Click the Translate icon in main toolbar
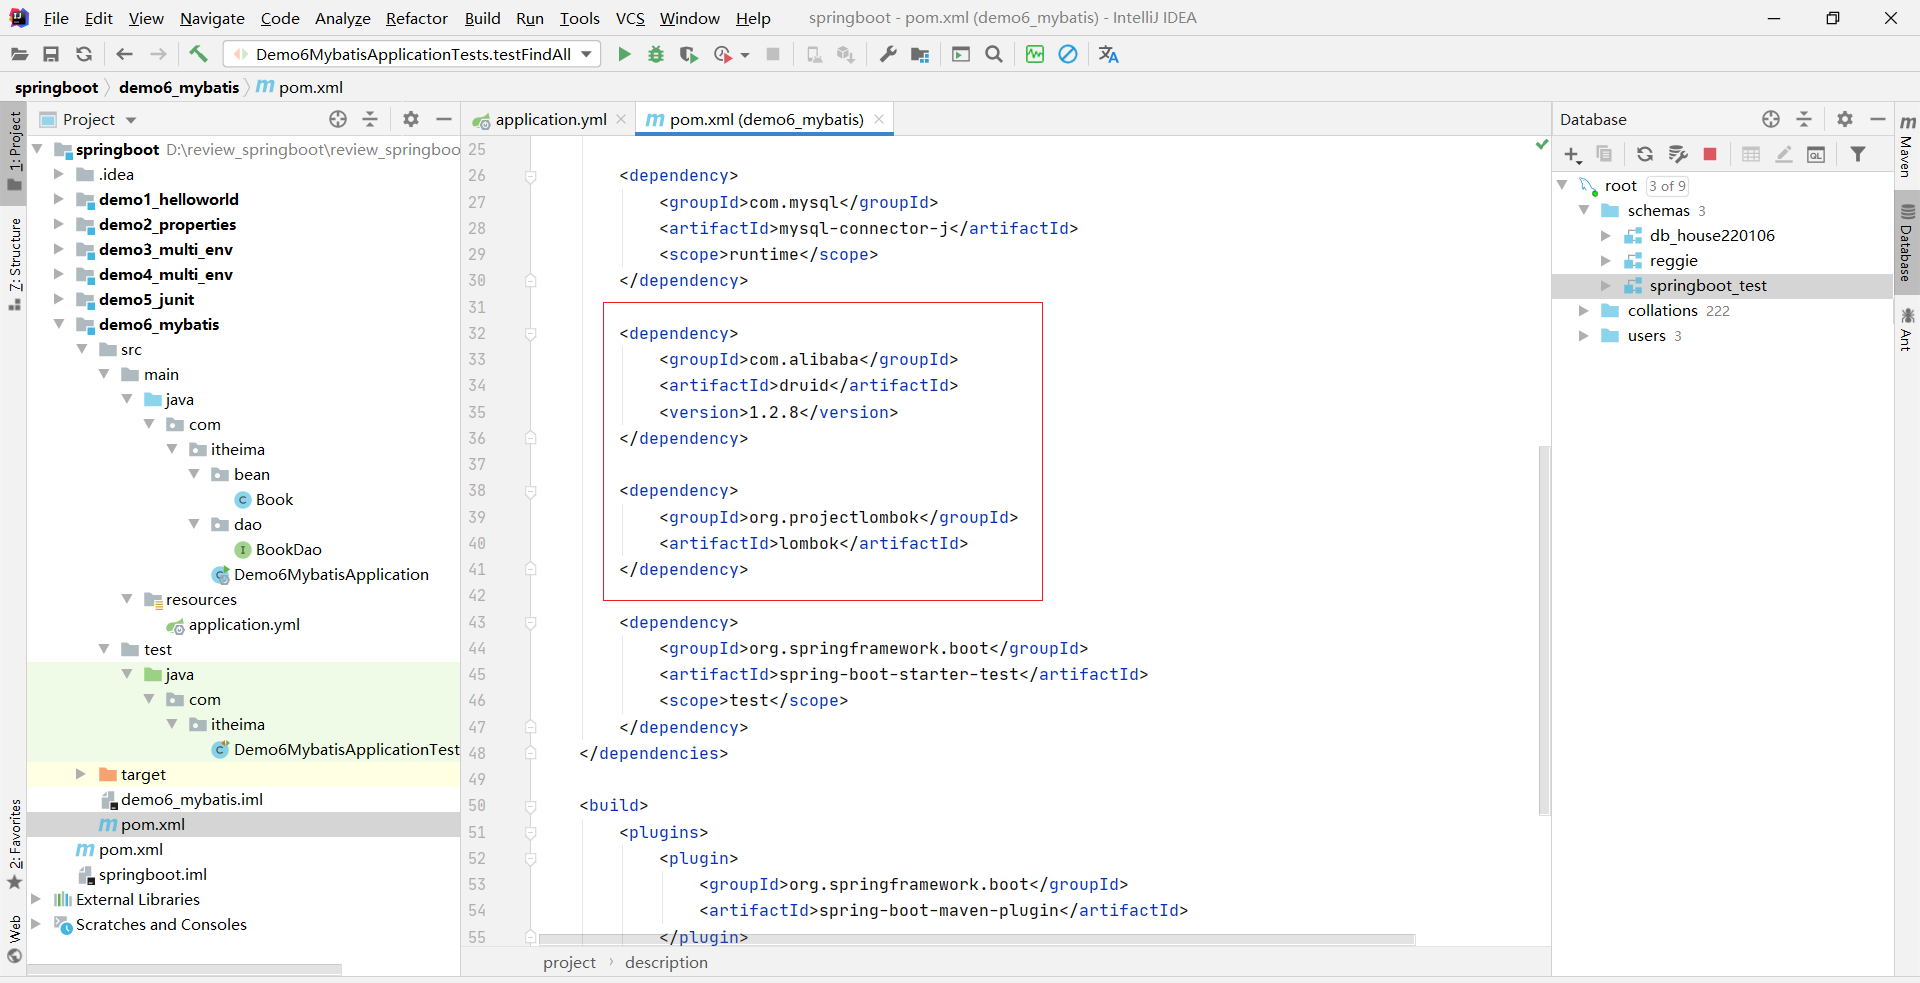 (x=1108, y=54)
